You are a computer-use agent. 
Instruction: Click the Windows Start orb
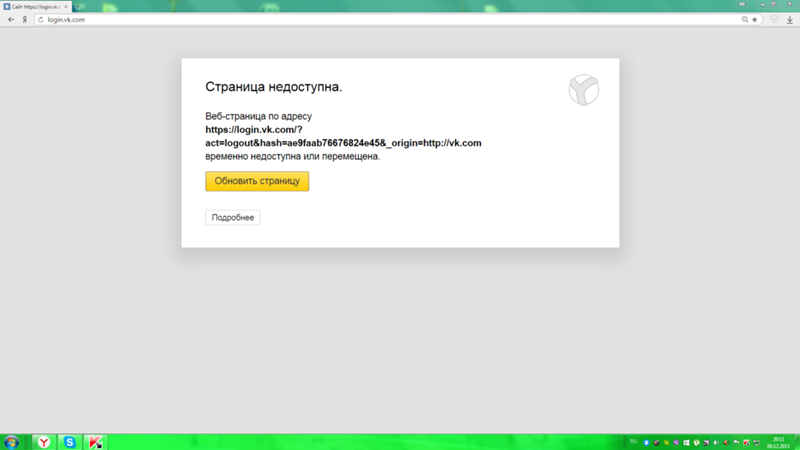(x=12, y=442)
